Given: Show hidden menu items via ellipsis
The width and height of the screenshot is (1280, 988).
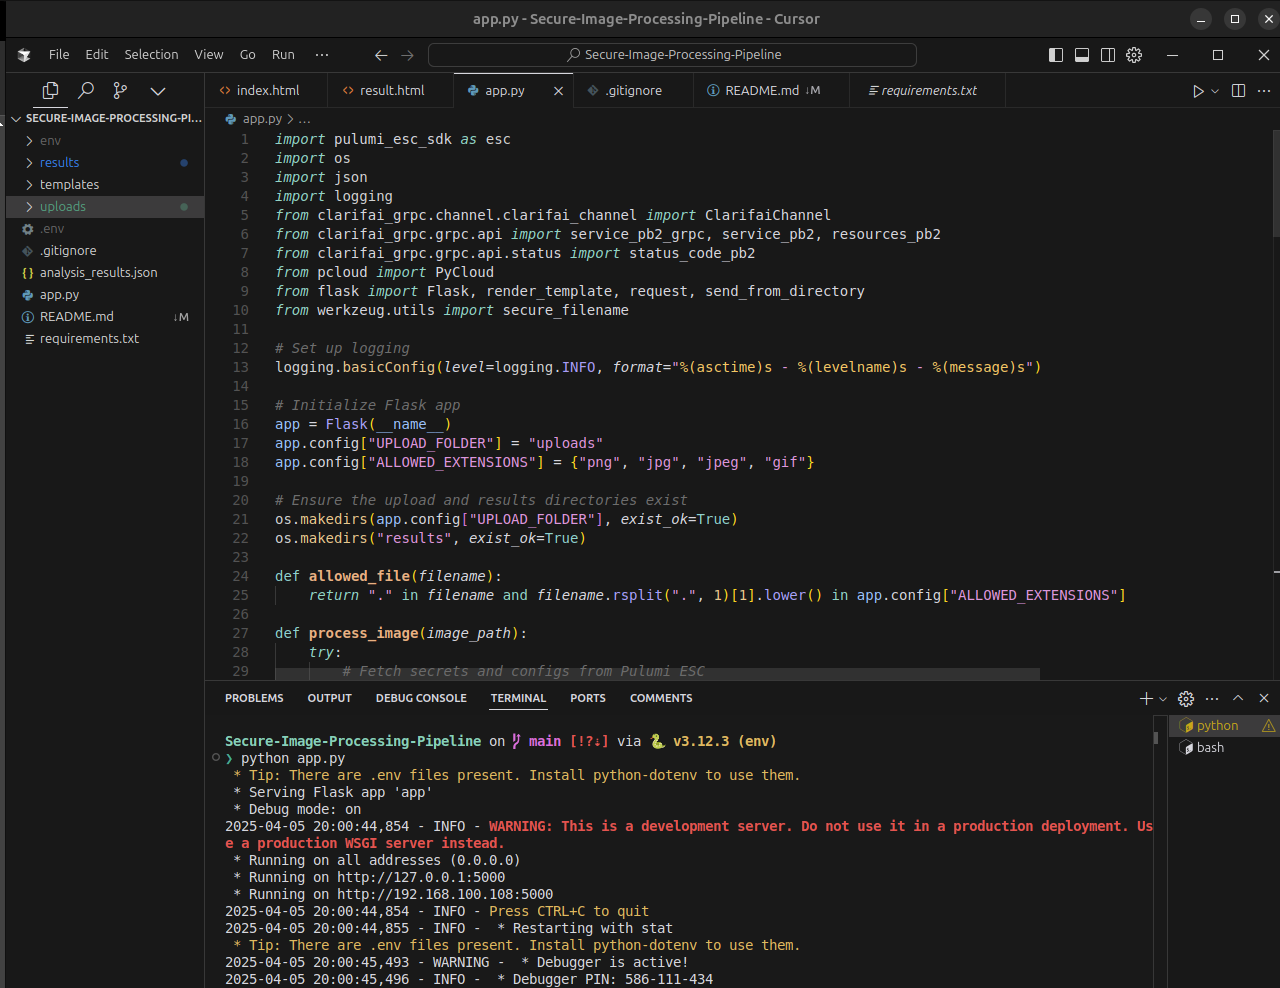Looking at the screenshot, I should click(x=321, y=55).
